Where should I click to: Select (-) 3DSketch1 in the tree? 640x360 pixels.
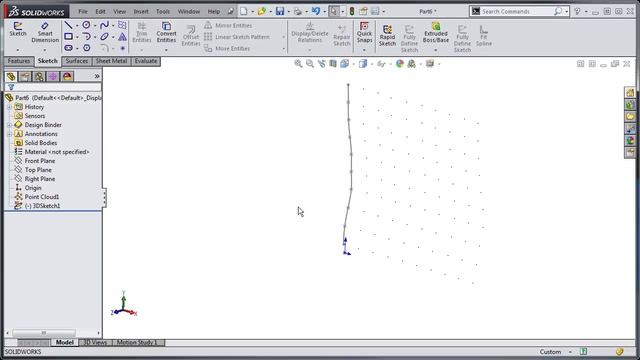[42, 206]
